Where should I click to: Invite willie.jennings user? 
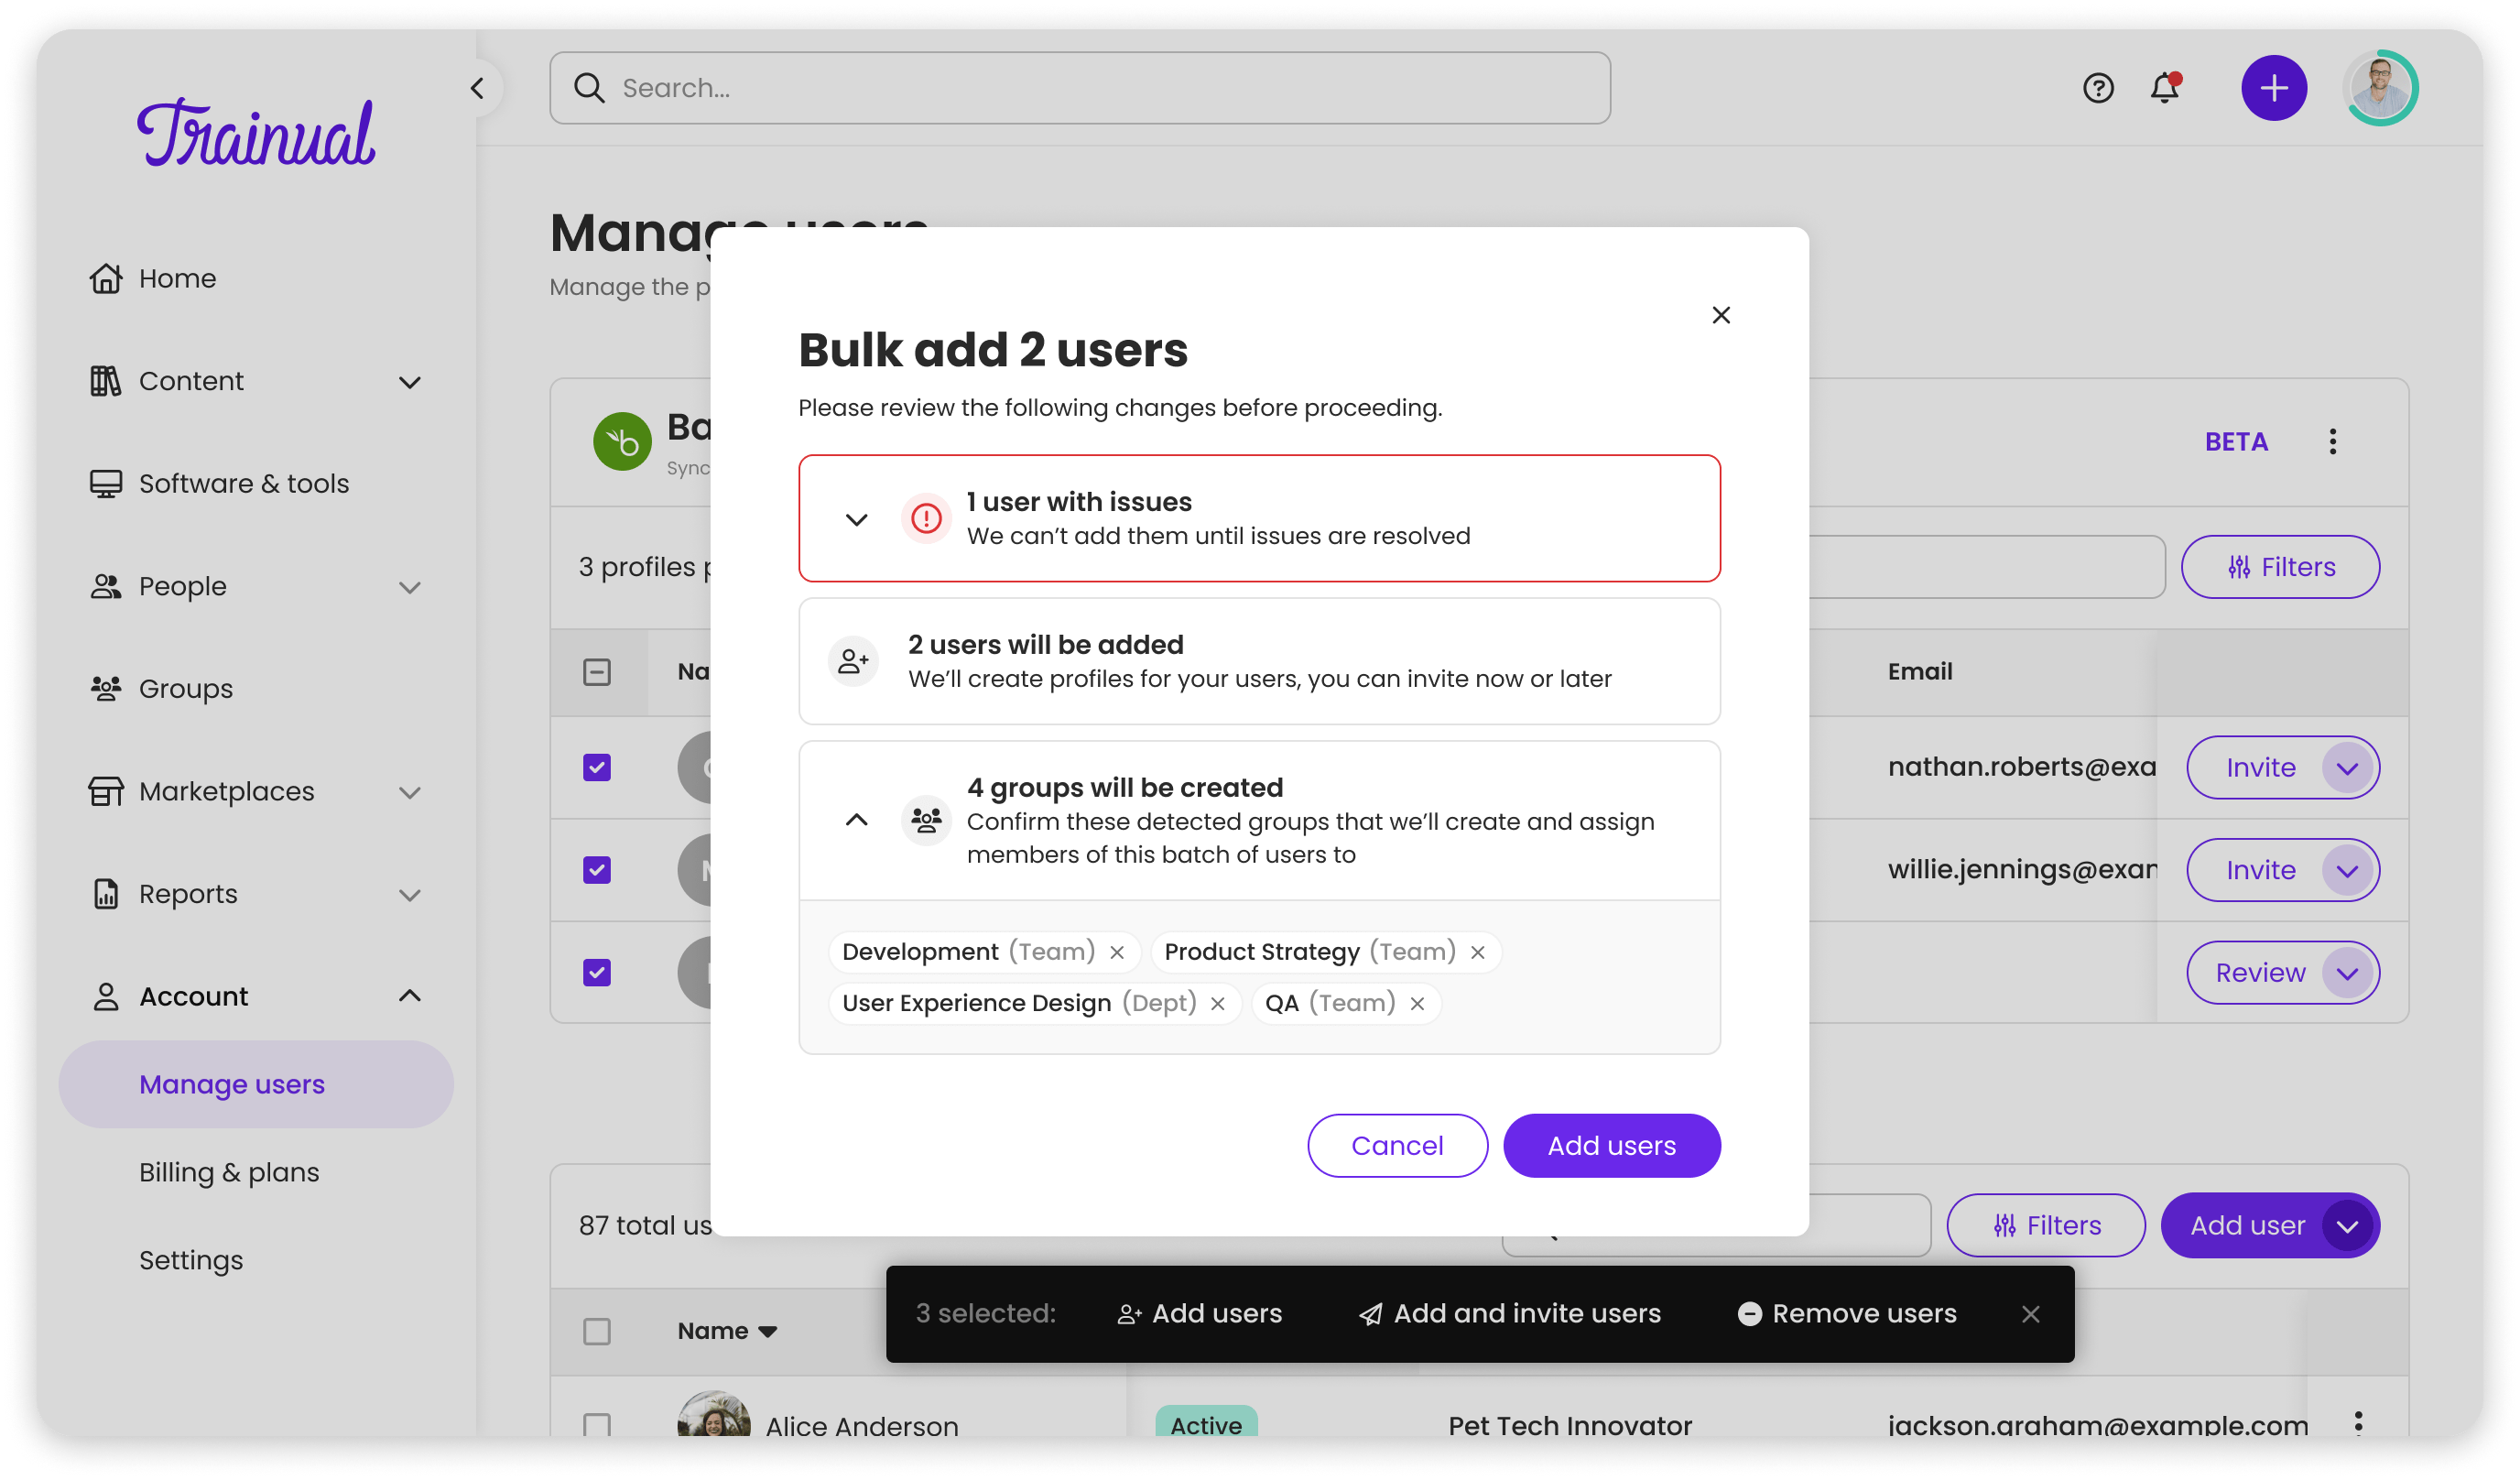coord(2260,870)
